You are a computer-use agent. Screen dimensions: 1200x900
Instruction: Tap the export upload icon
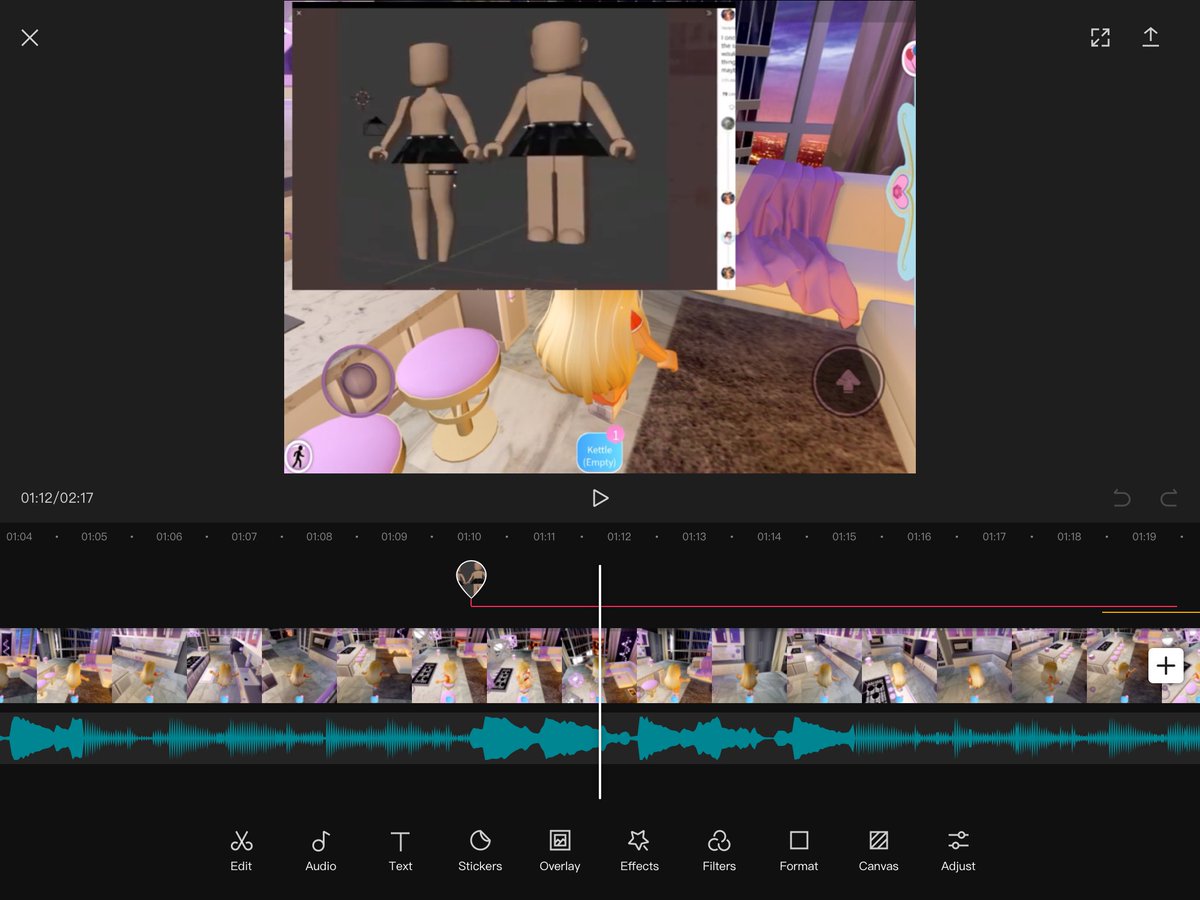pos(1150,37)
